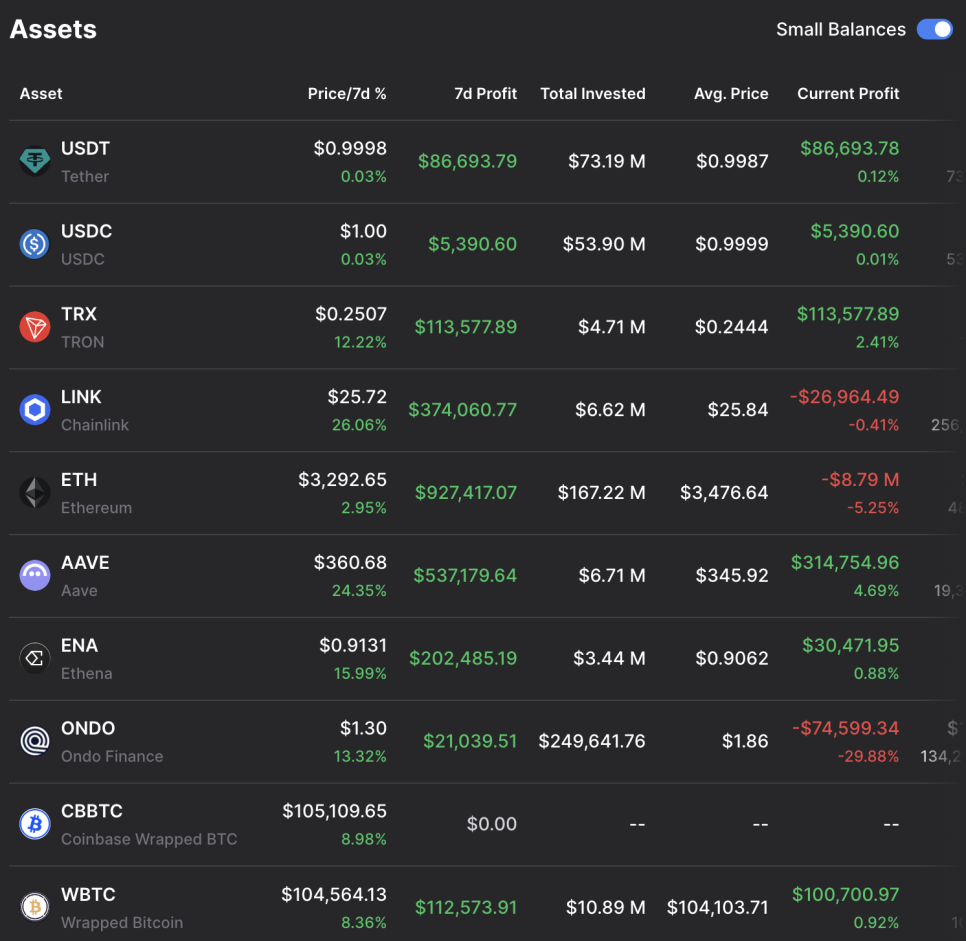Click the CBBTC price $105,109.65
The height and width of the screenshot is (941, 966).
[334, 811]
